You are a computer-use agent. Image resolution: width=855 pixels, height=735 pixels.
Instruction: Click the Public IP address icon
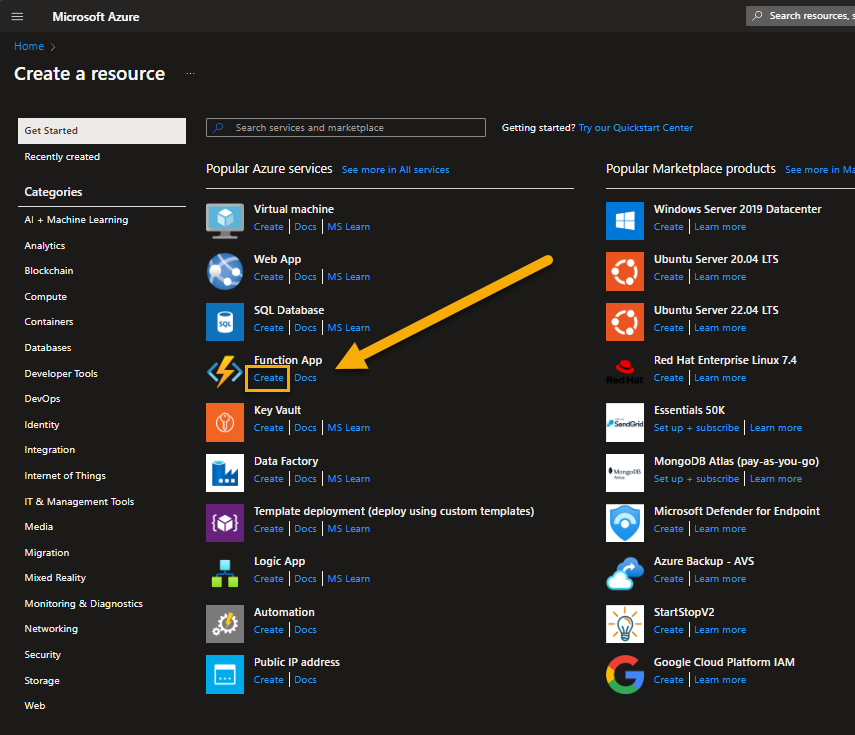pos(225,674)
